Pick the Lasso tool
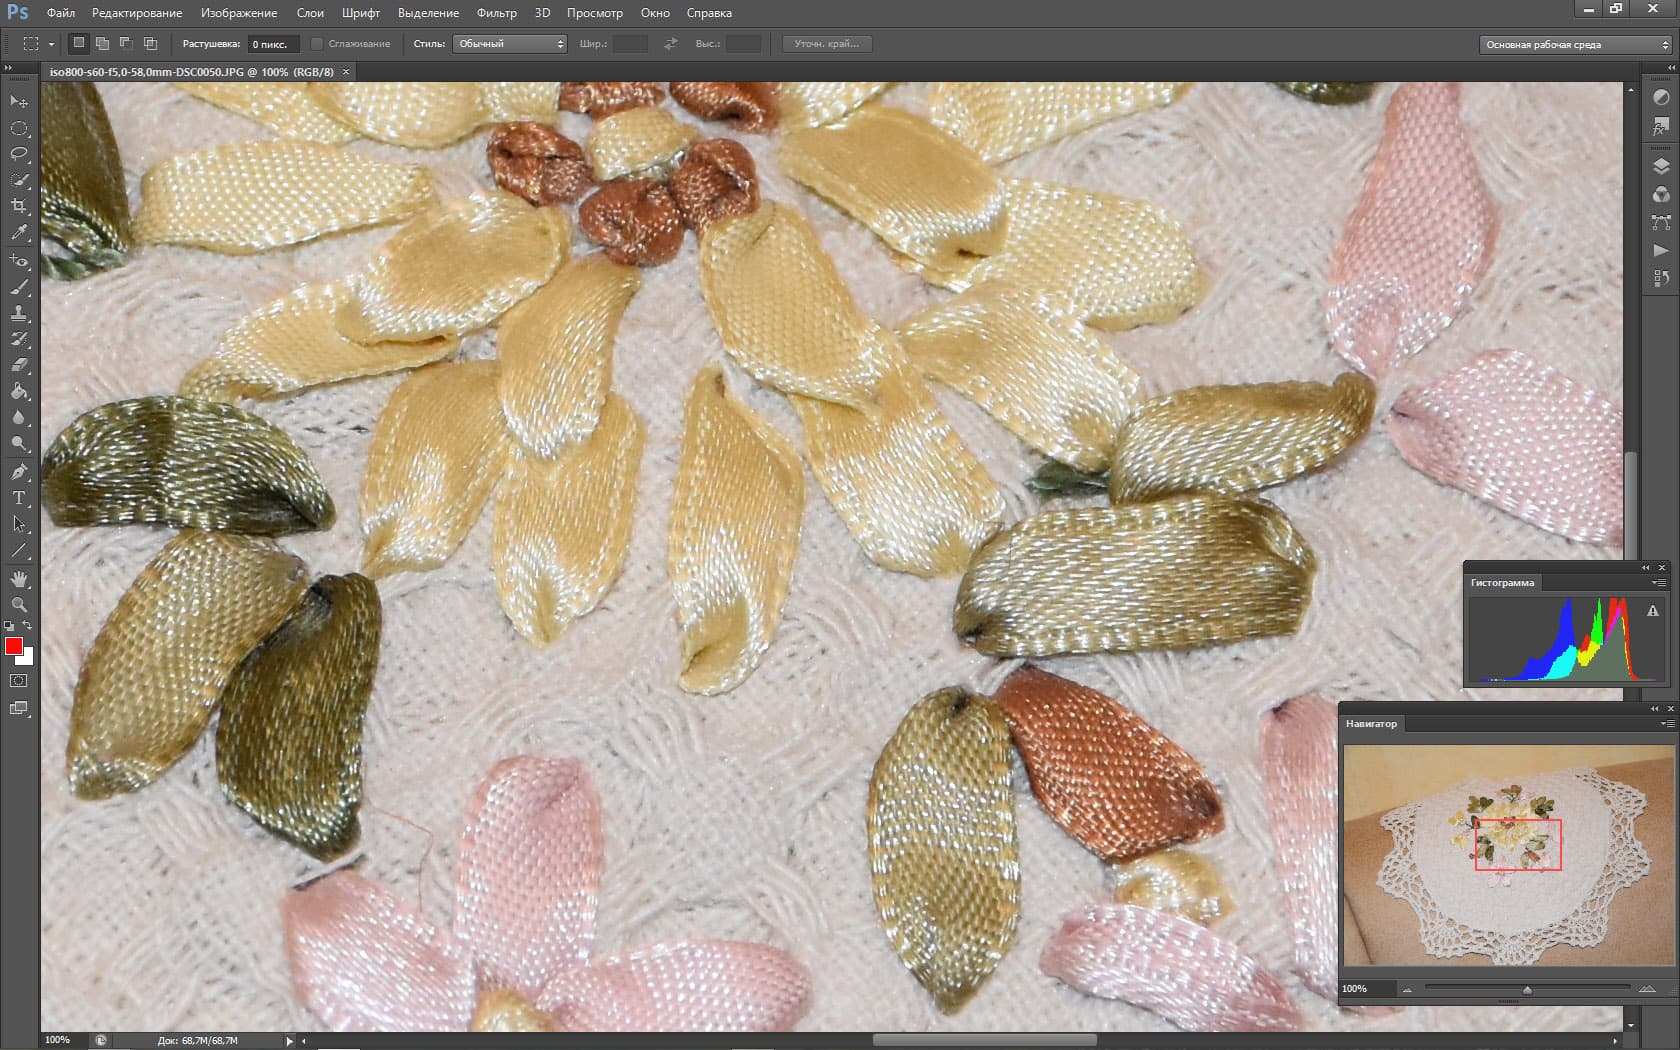This screenshot has width=1680, height=1050. [19, 154]
